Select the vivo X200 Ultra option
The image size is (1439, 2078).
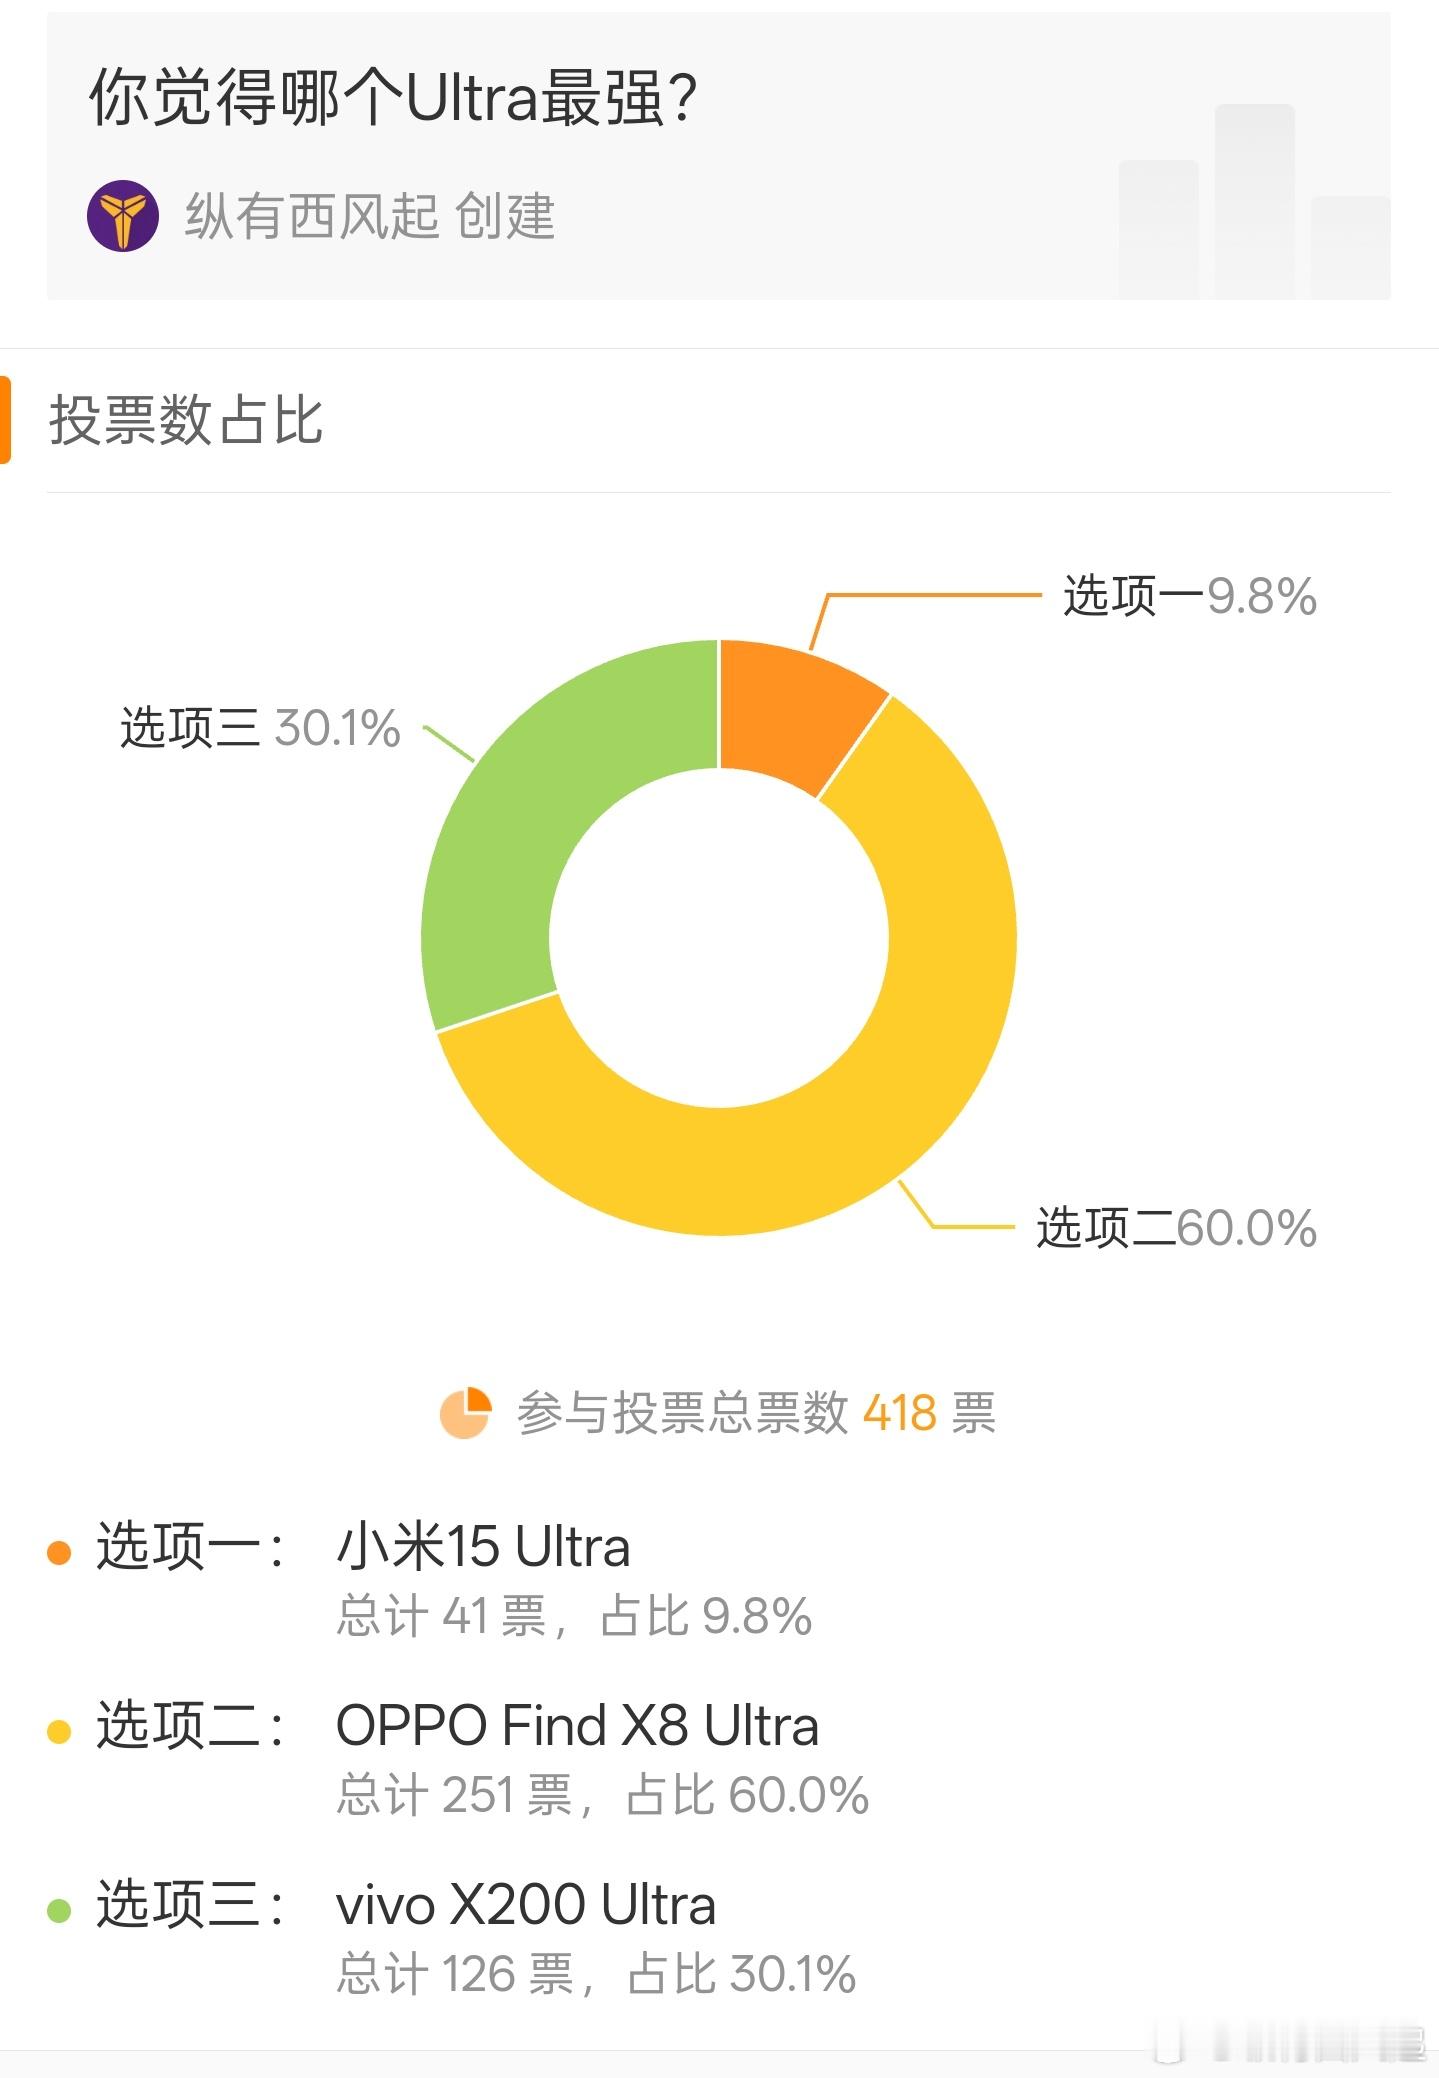(x=526, y=1904)
